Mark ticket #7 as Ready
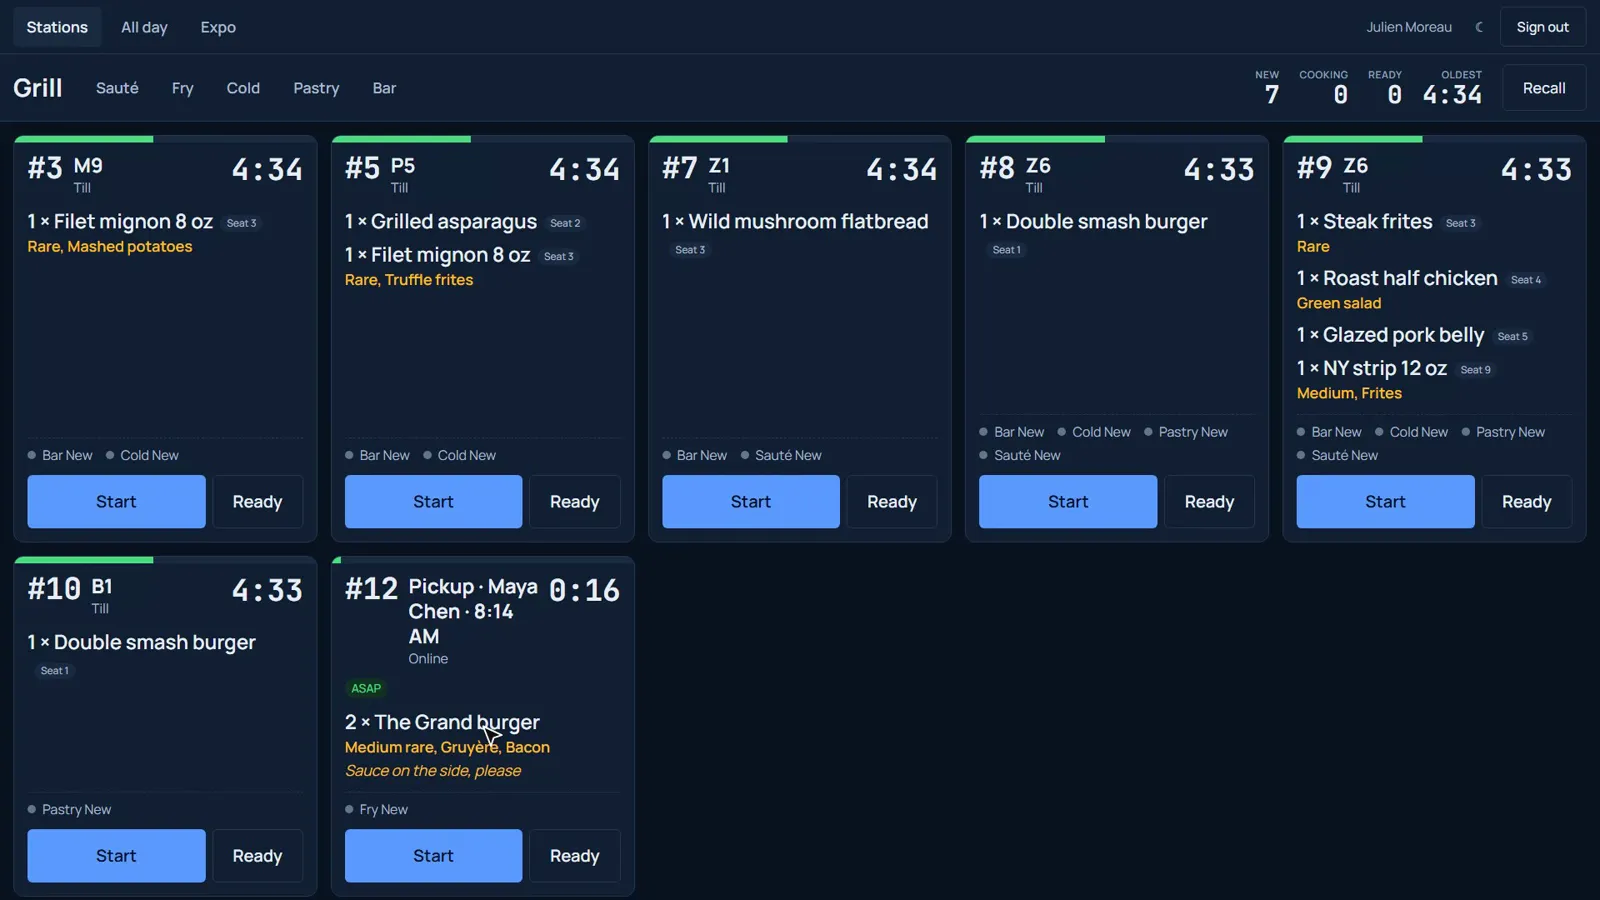This screenshot has height=900, width=1600. (x=892, y=501)
